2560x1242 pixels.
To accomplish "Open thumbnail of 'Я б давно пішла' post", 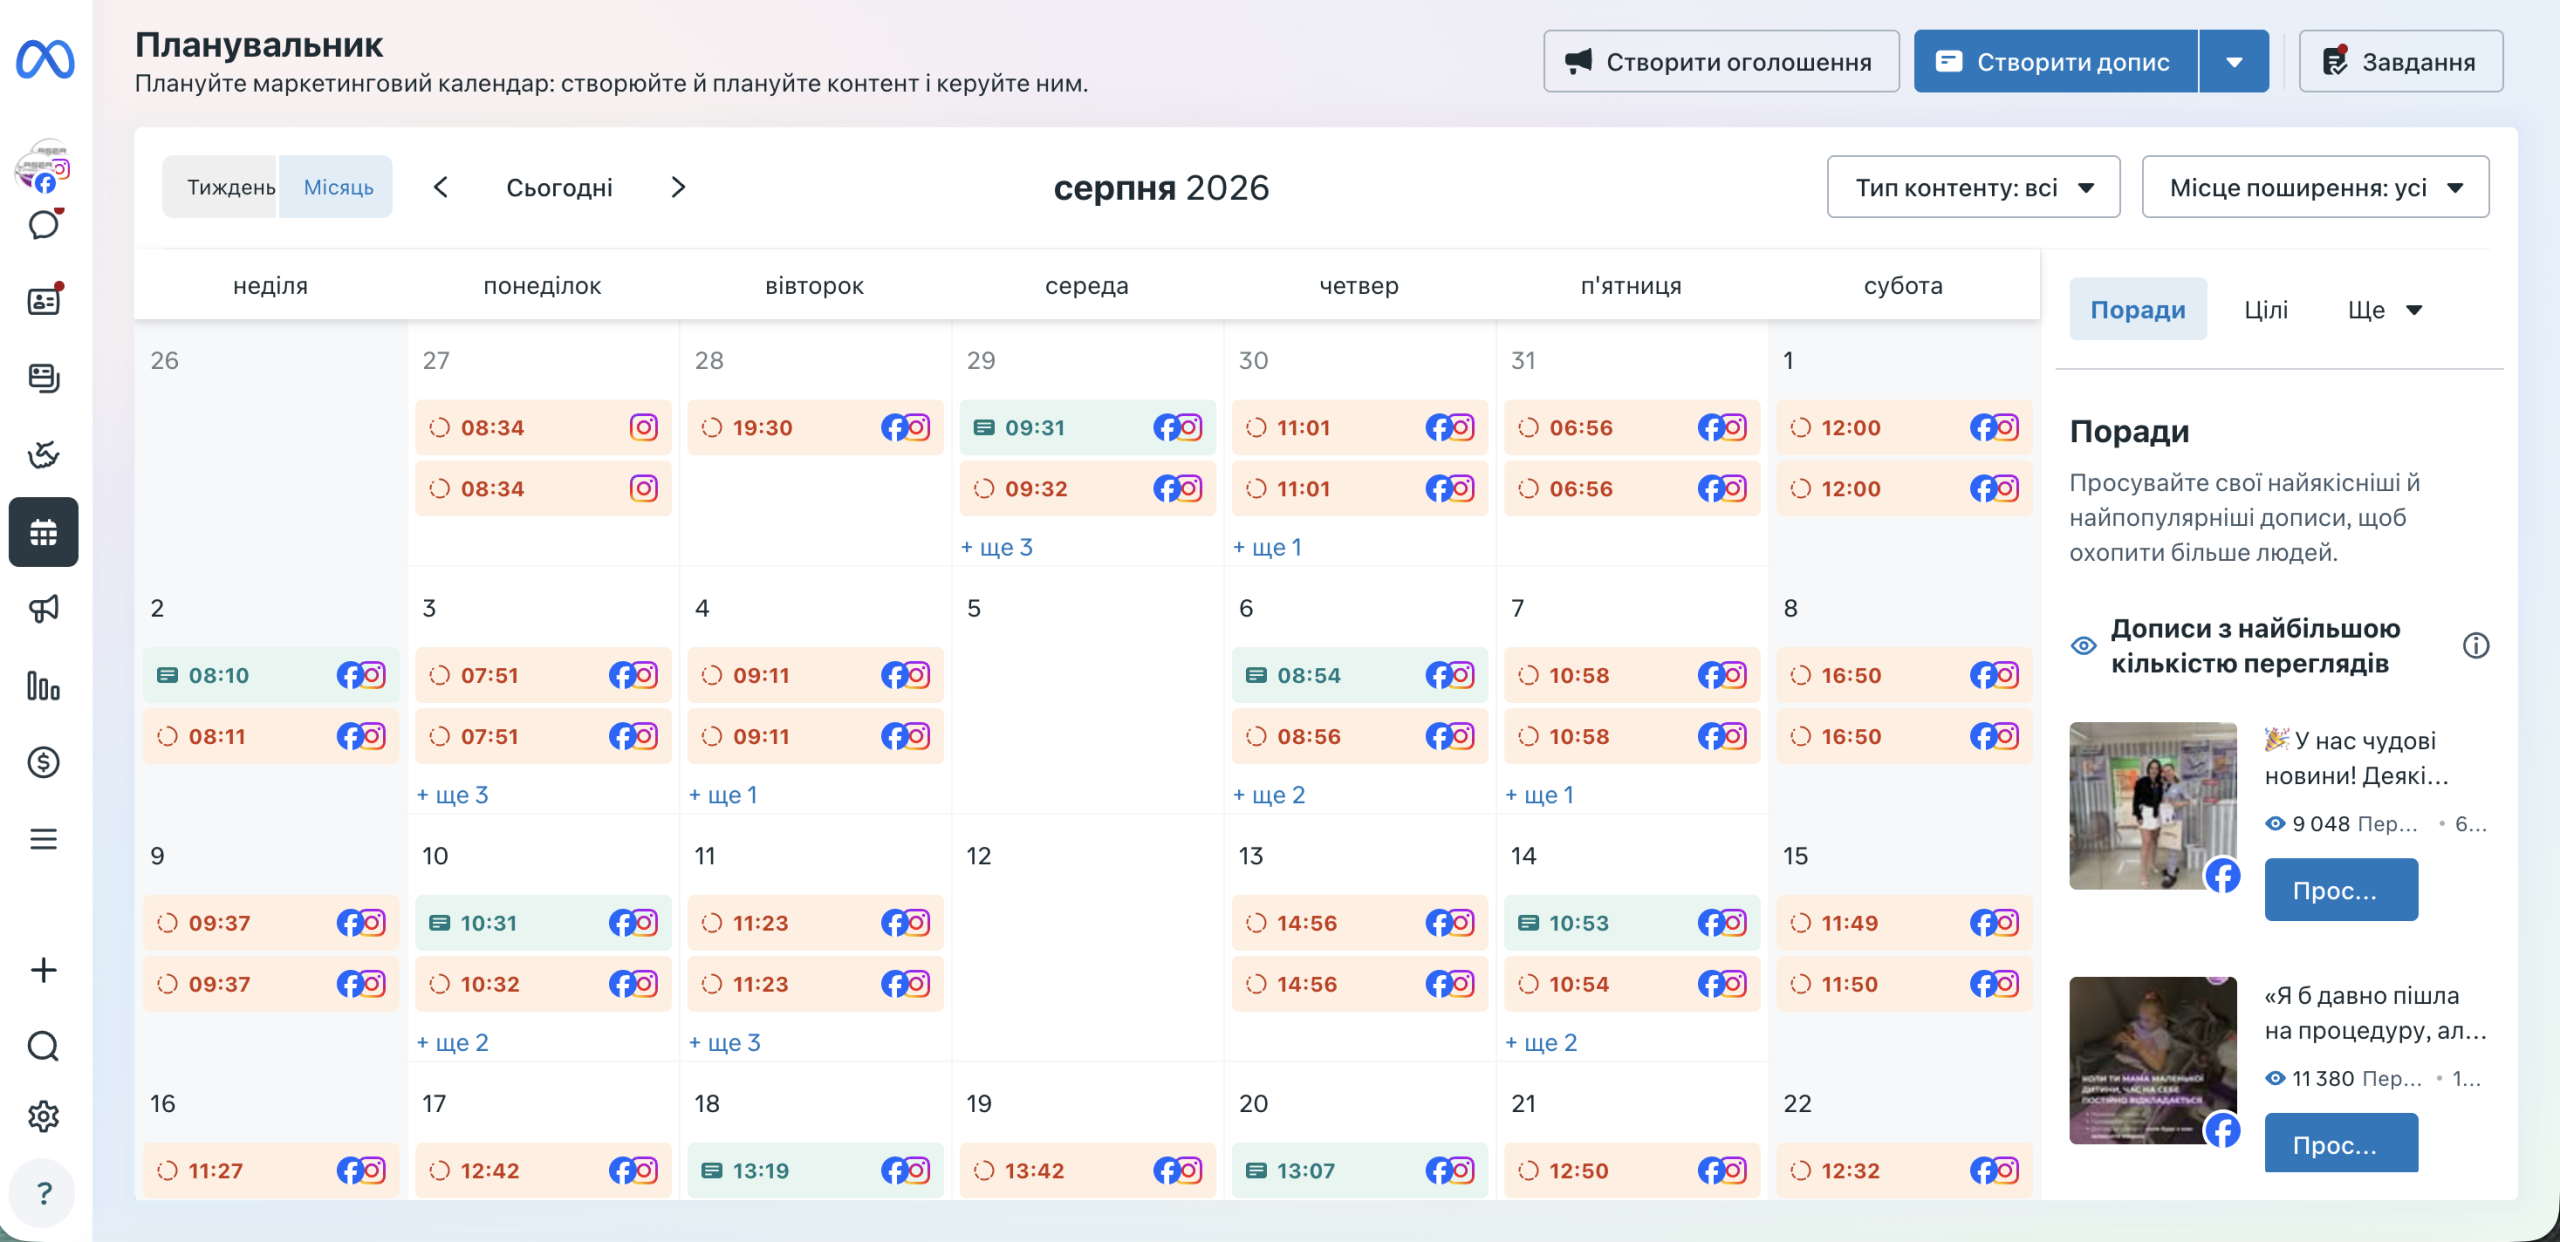I will 2153,1060.
